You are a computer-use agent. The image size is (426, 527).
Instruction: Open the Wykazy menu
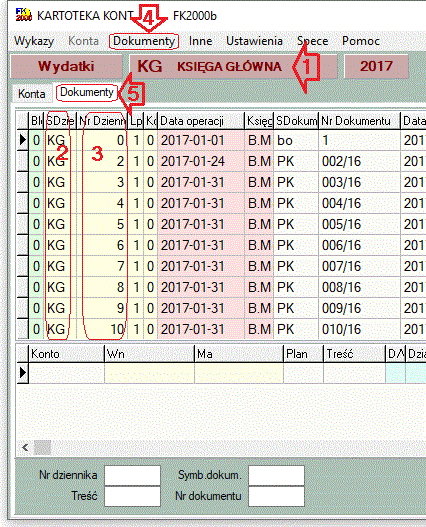(34, 41)
